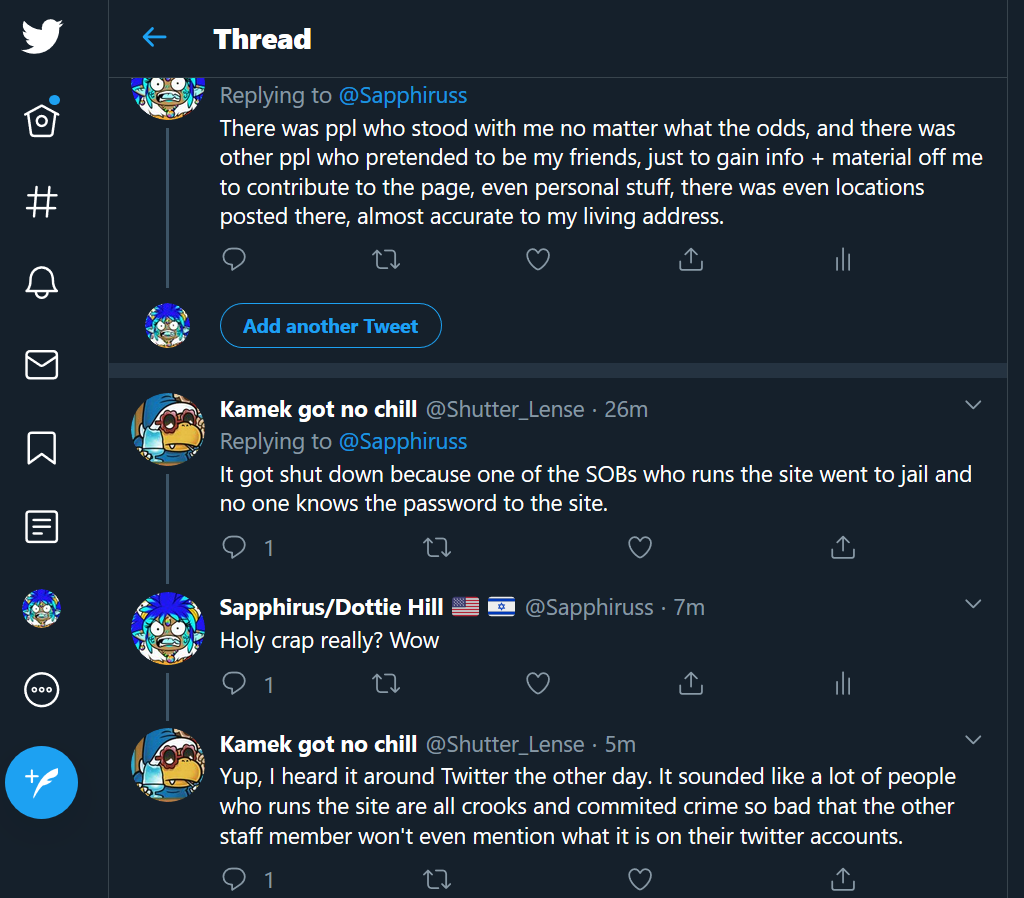
Task: Open @Sapphiruss link in Kamek's reply
Action: click(x=403, y=441)
